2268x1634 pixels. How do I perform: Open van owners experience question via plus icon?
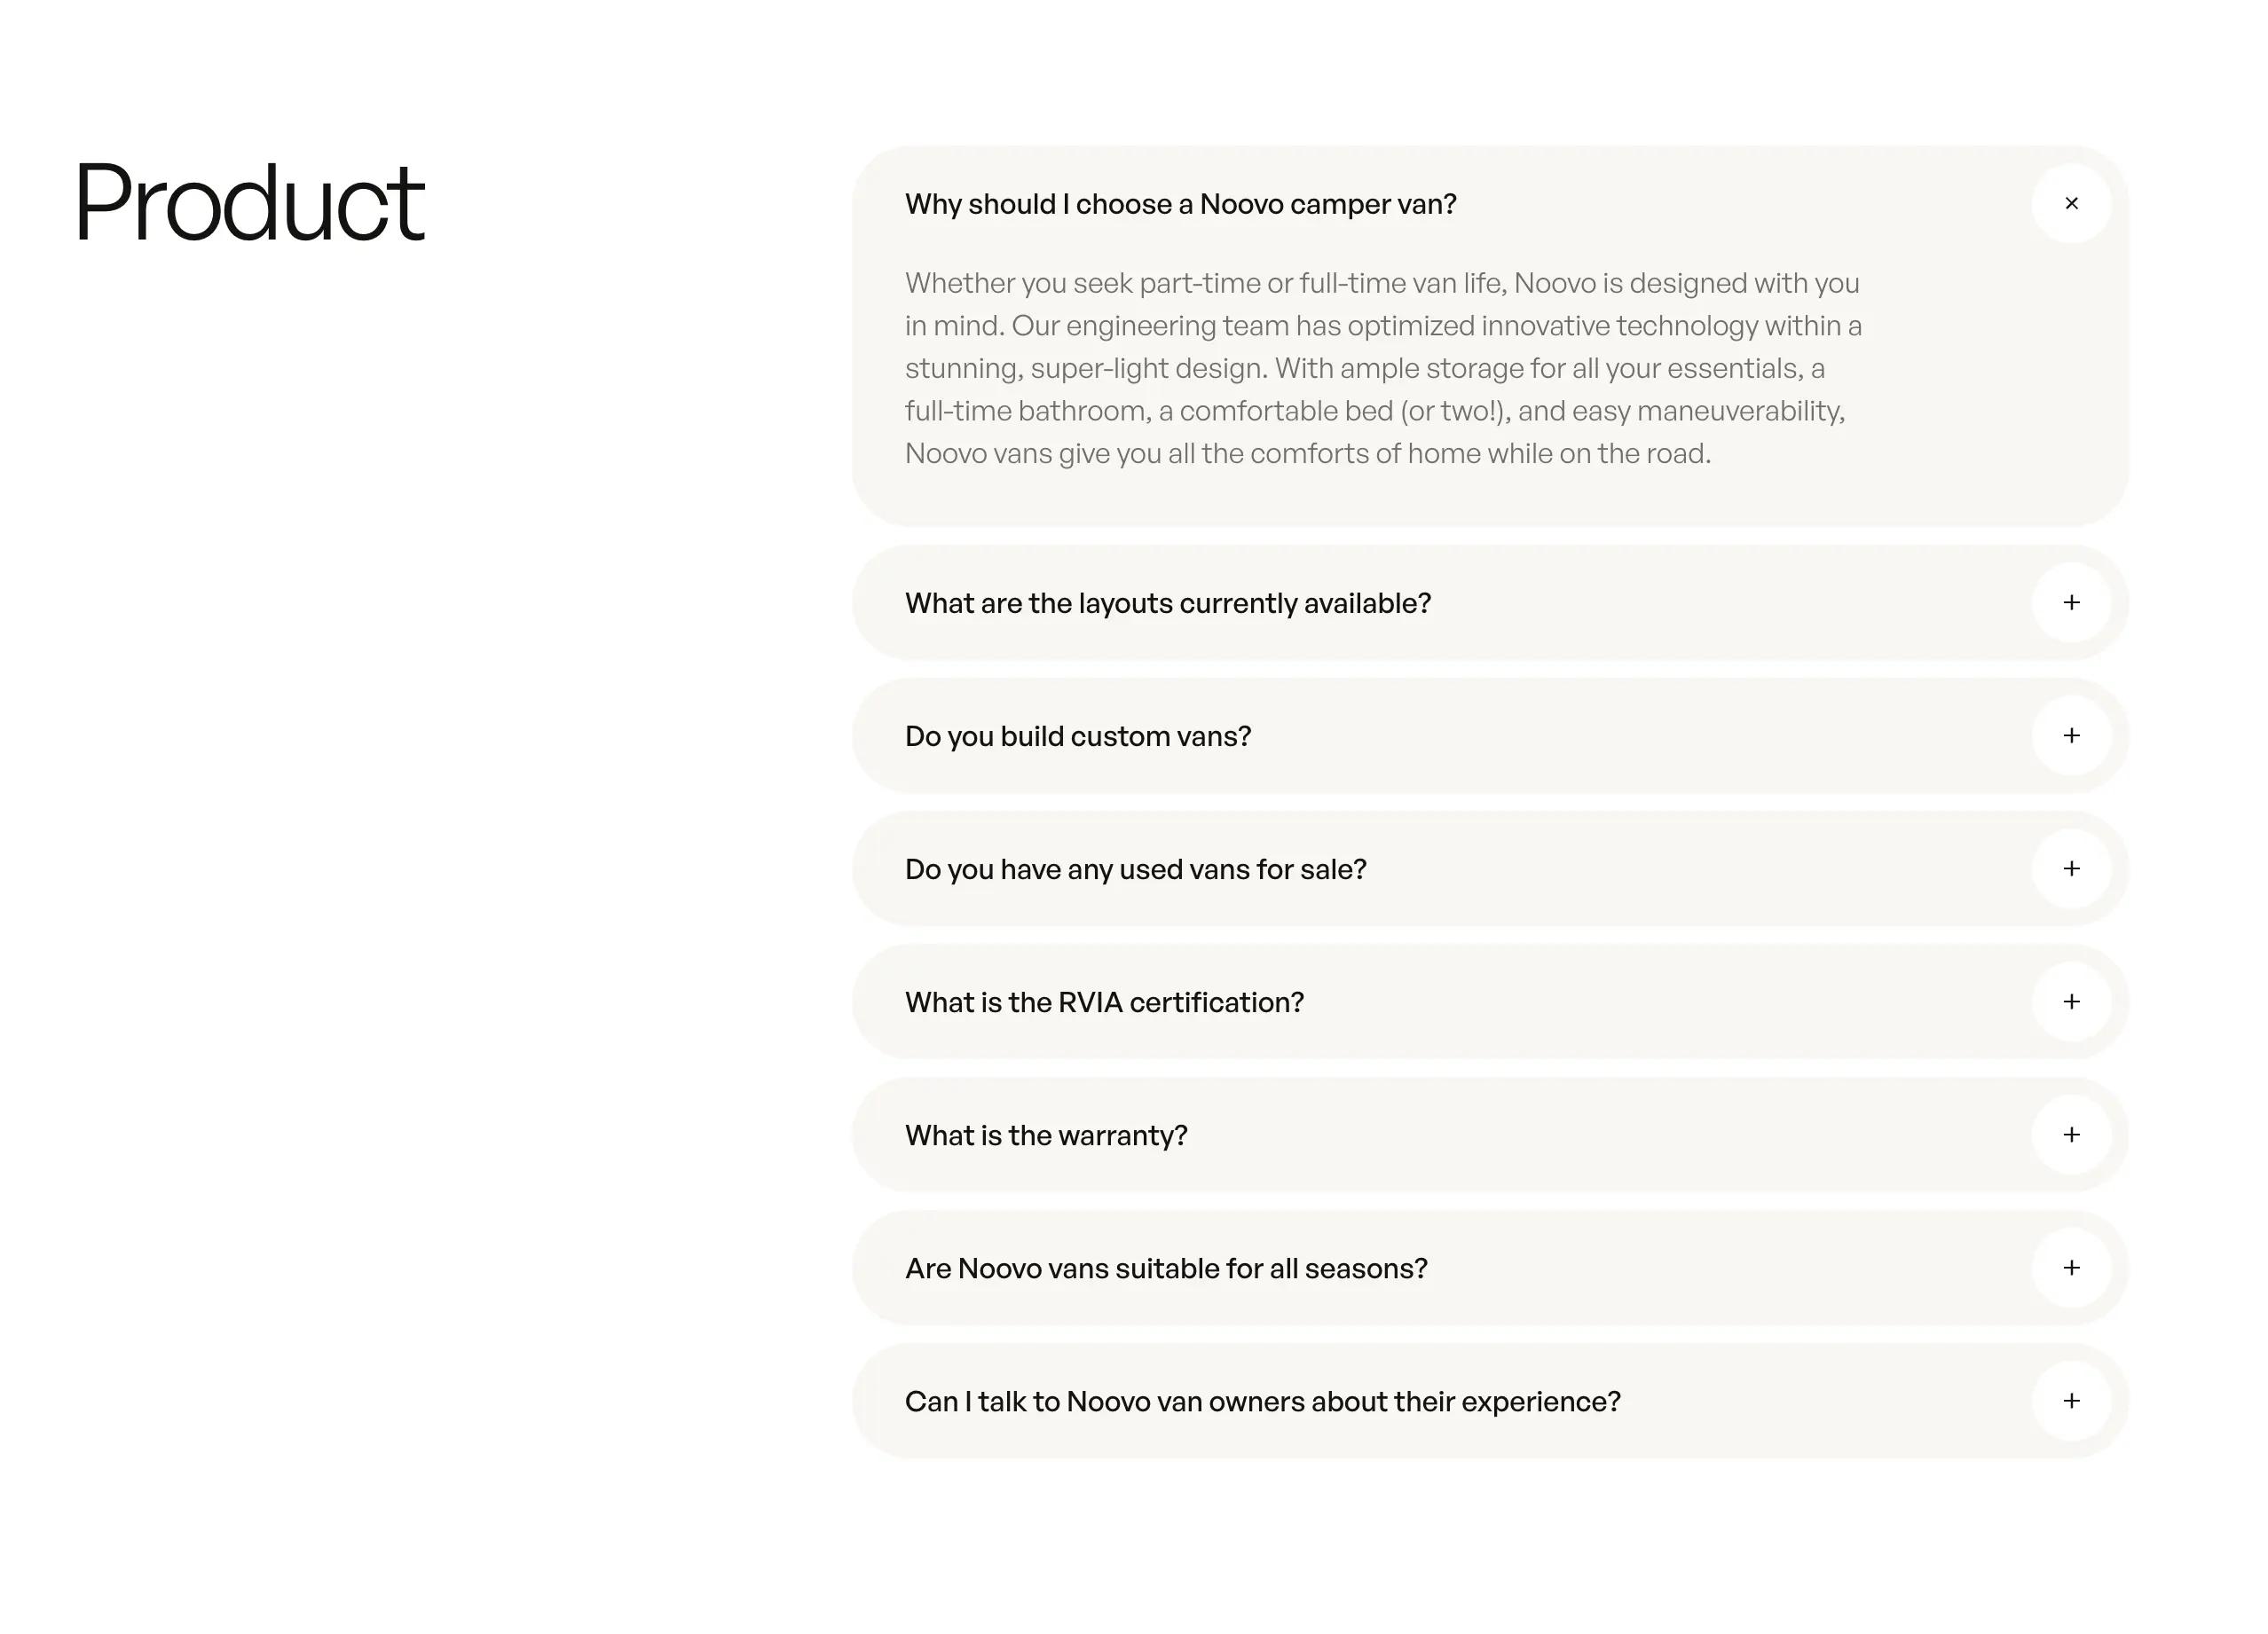pos(2071,1401)
